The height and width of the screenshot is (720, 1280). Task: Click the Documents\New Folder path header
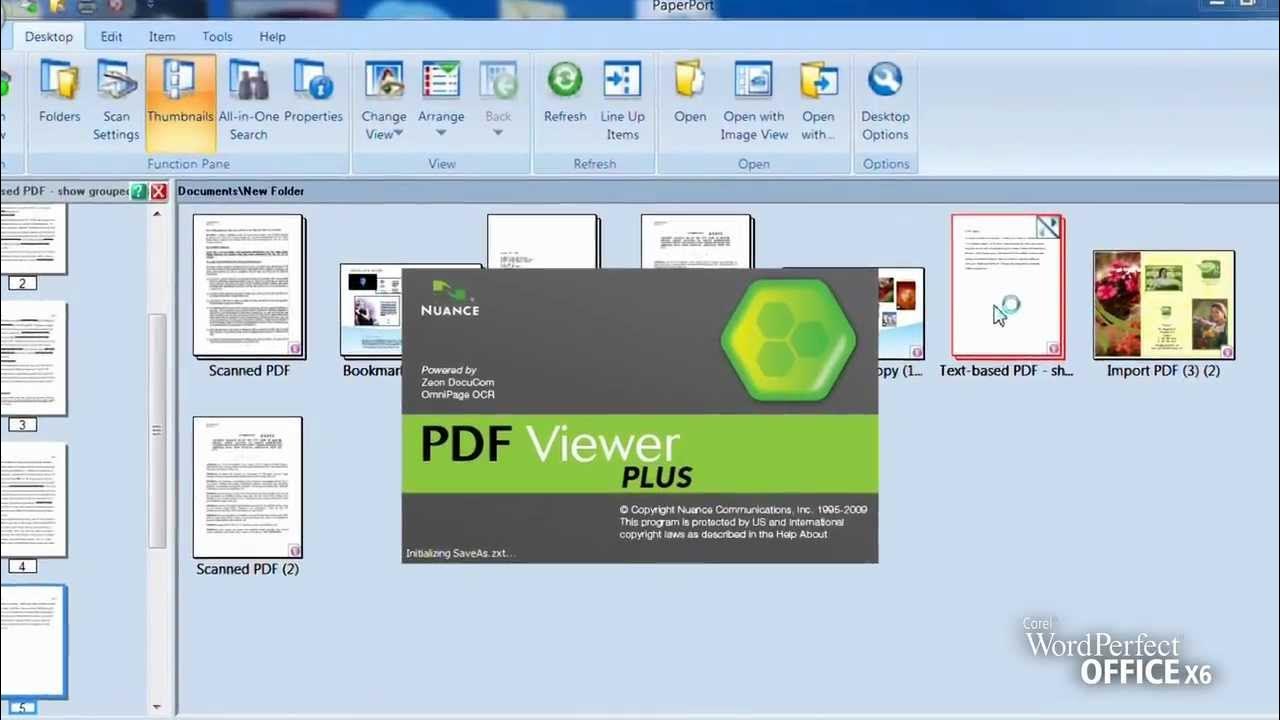[241, 191]
